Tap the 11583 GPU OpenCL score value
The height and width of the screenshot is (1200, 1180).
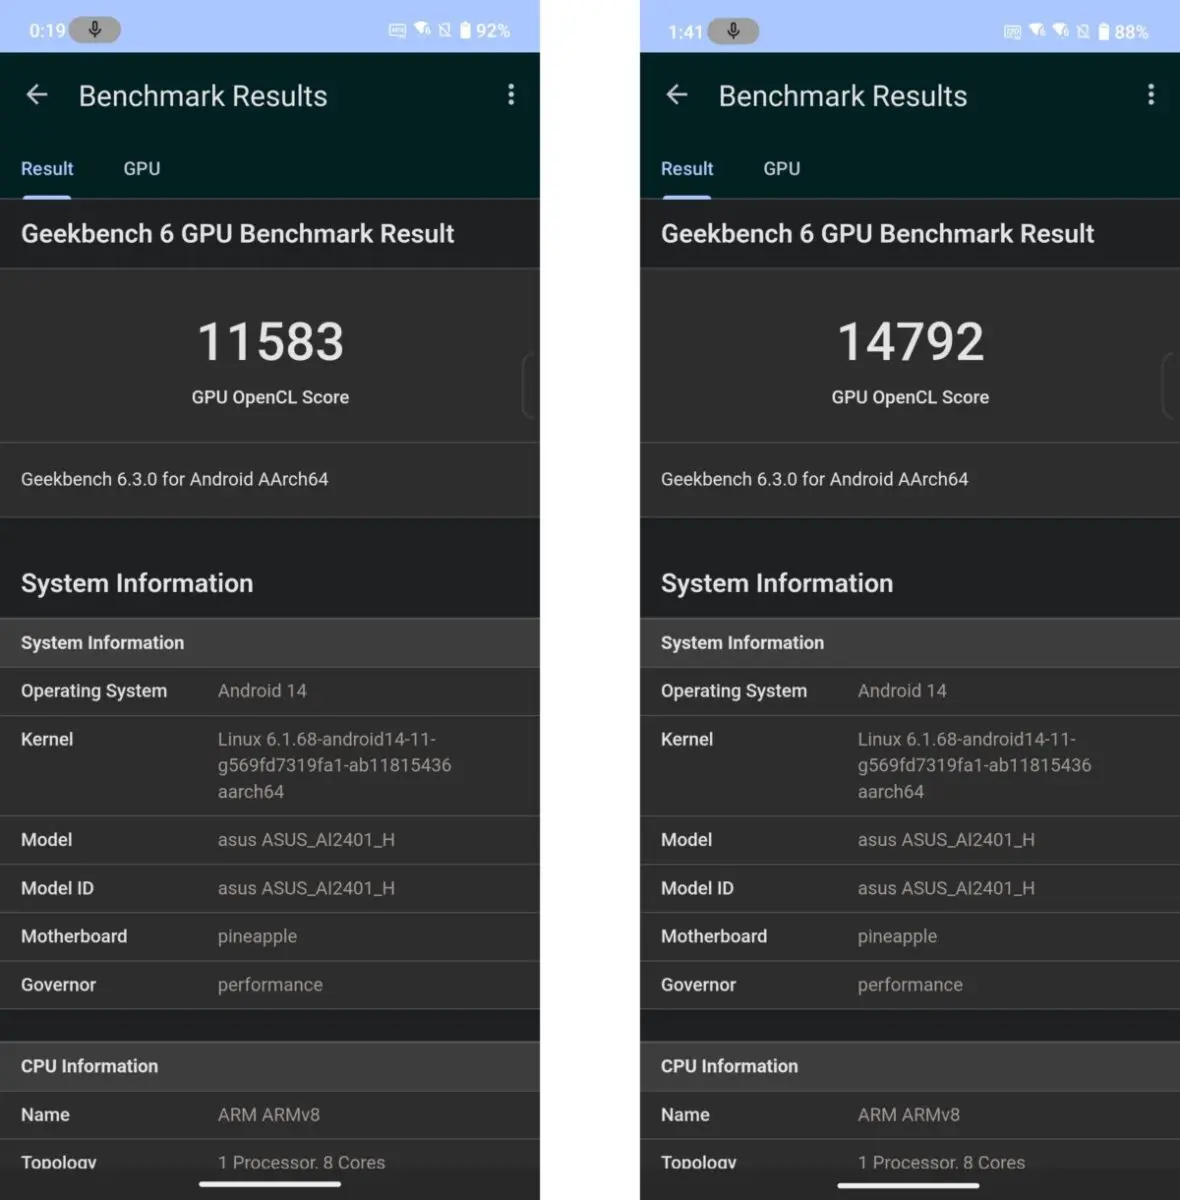click(x=271, y=342)
